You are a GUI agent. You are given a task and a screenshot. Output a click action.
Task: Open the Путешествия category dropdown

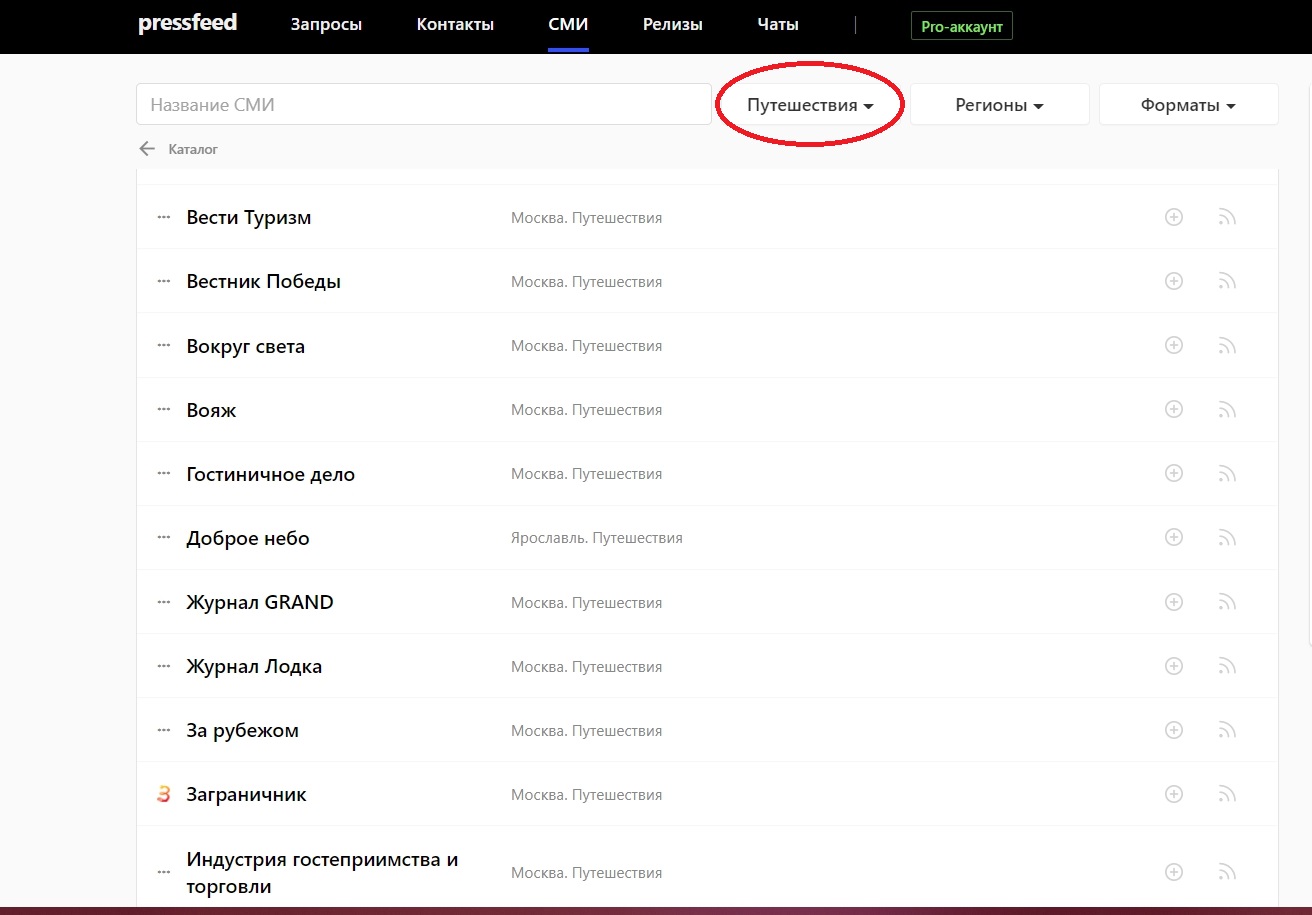click(810, 105)
